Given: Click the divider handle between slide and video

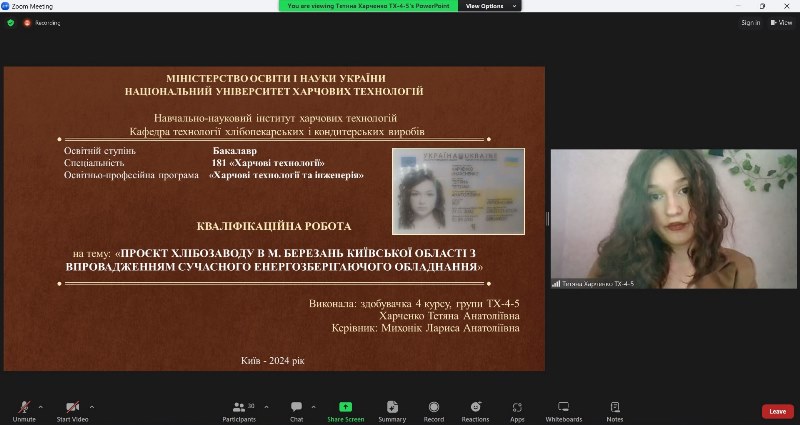Looking at the screenshot, I should [x=548, y=219].
